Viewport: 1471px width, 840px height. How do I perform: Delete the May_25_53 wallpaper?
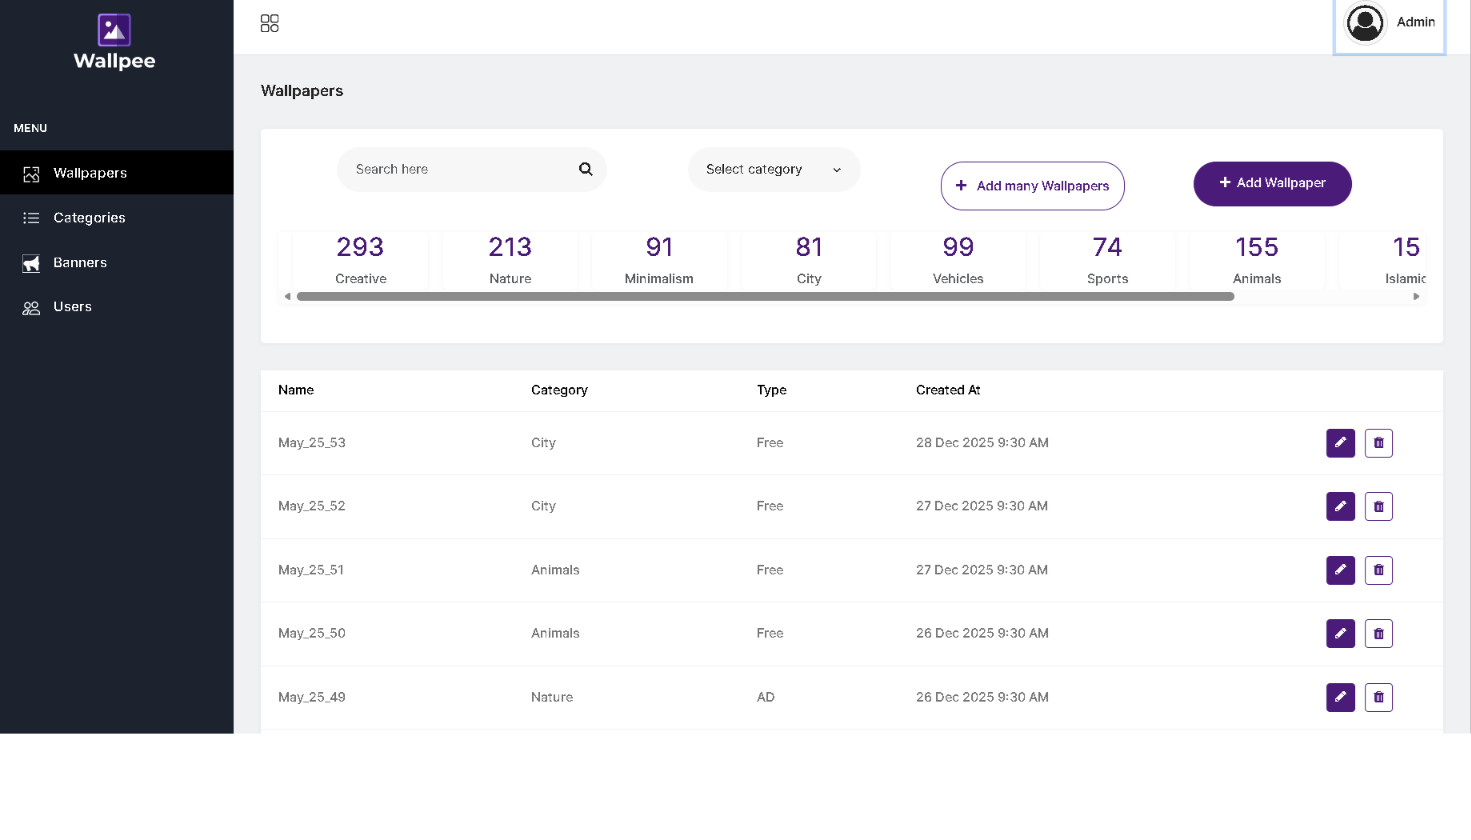(x=1379, y=443)
